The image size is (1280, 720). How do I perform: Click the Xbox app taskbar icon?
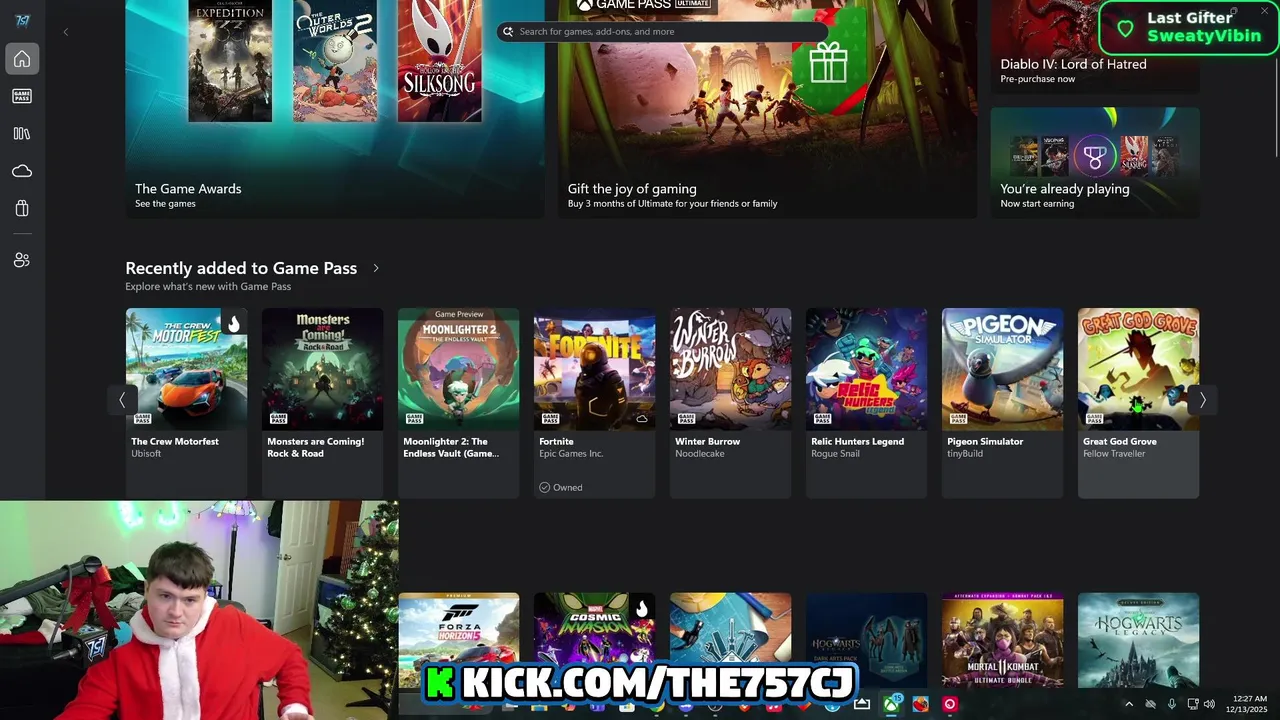point(891,704)
